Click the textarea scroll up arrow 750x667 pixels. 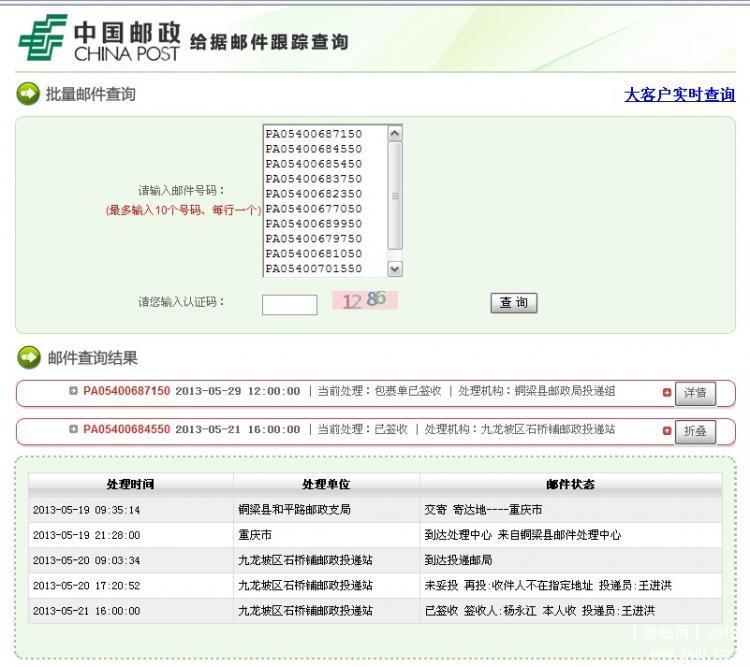pos(395,133)
